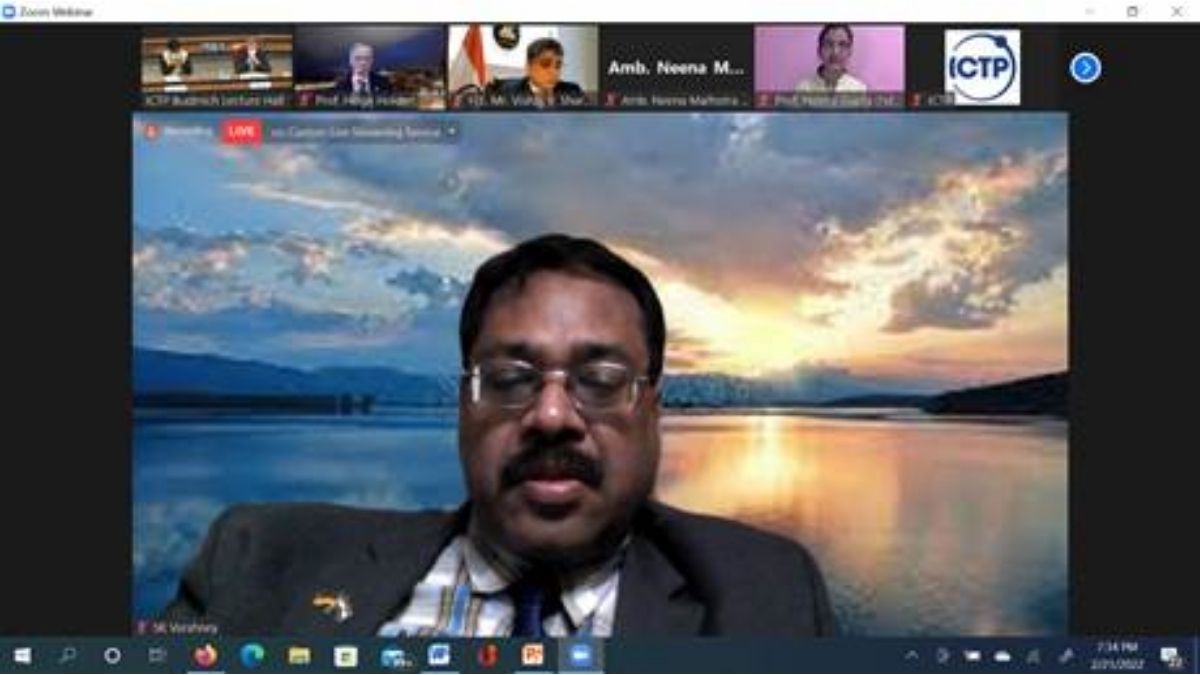
Task: Open the taskbar search
Action: [x=67, y=656]
